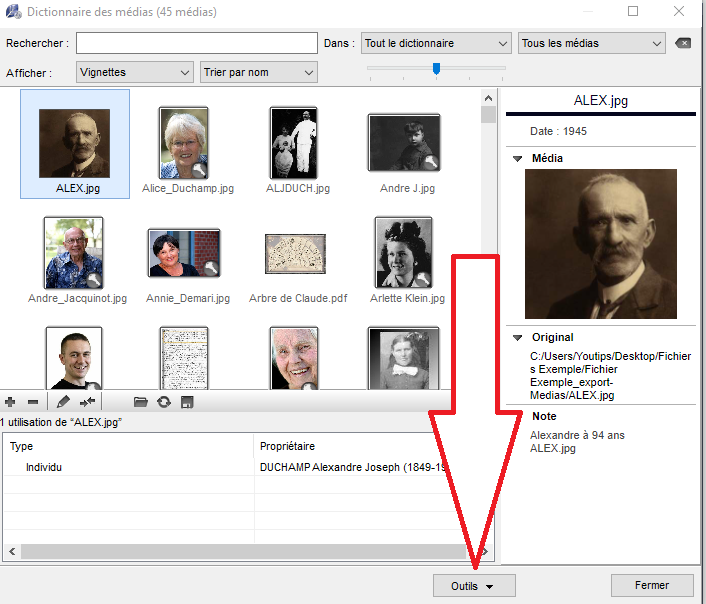This screenshot has width=706, height=604.
Task: Collapse the Original section triangle
Action: pyautogui.click(x=517, y=338)
